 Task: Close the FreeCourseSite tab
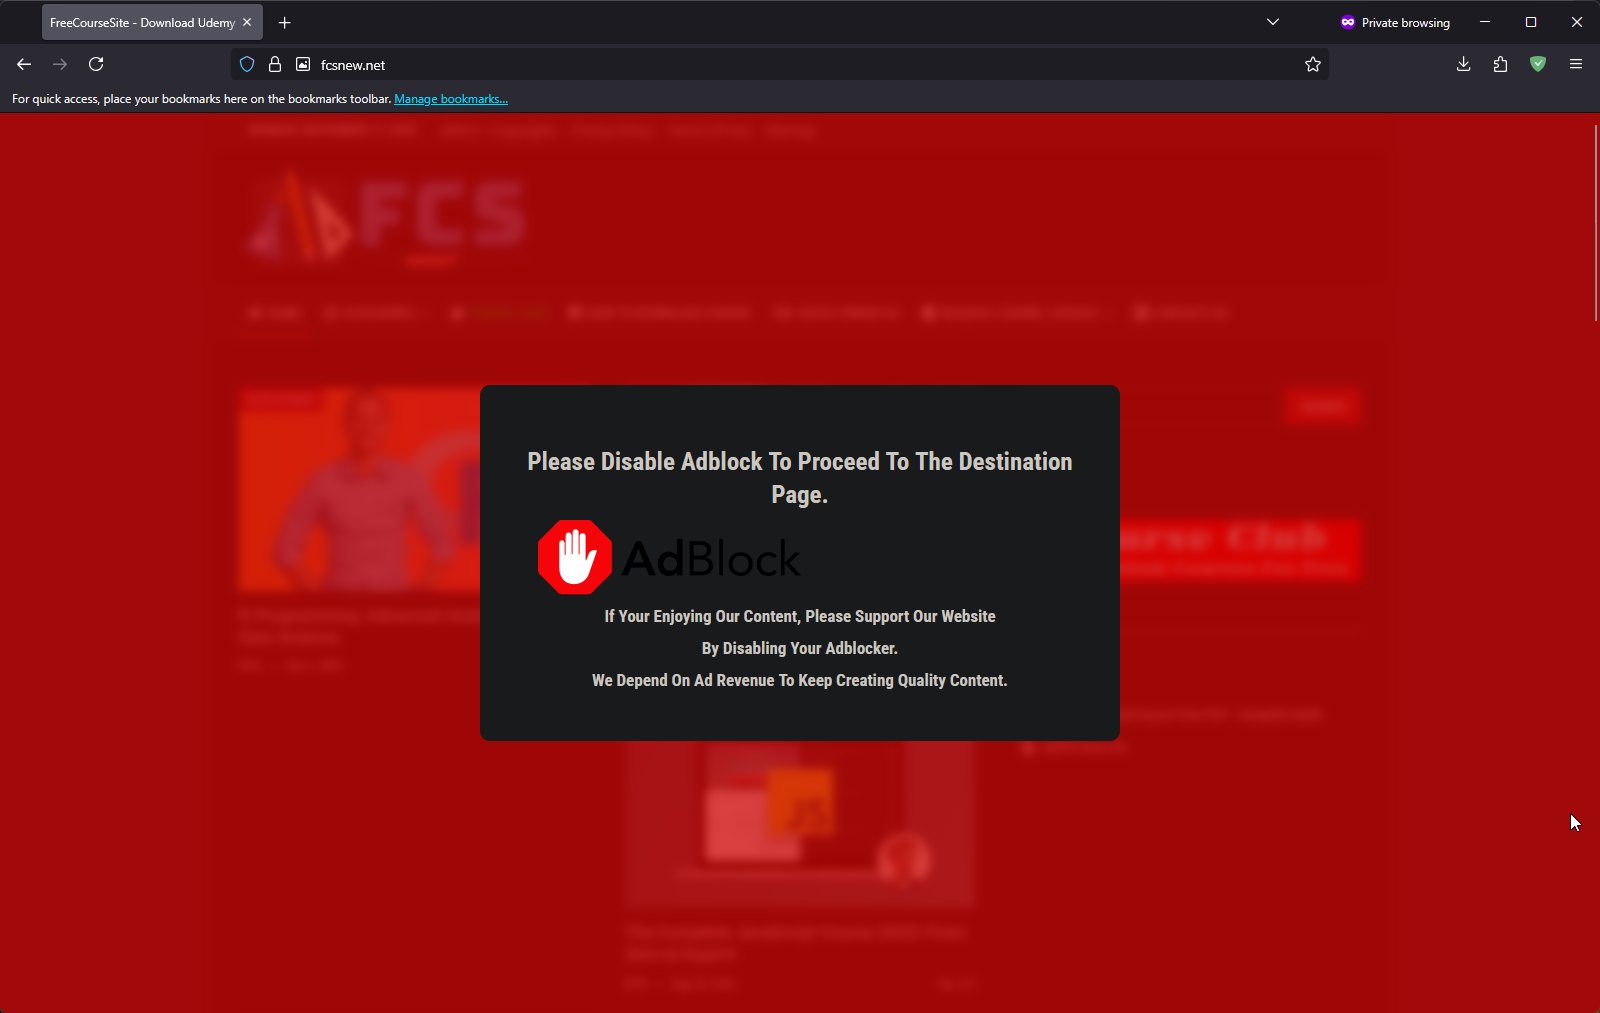[x=246, y=22]
